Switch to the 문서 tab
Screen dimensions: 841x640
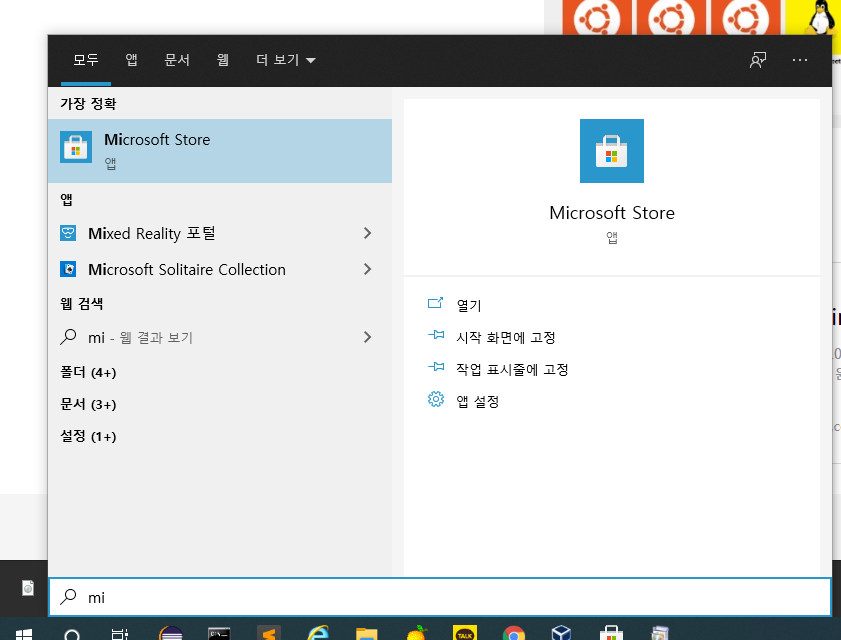tap(177, 60)
